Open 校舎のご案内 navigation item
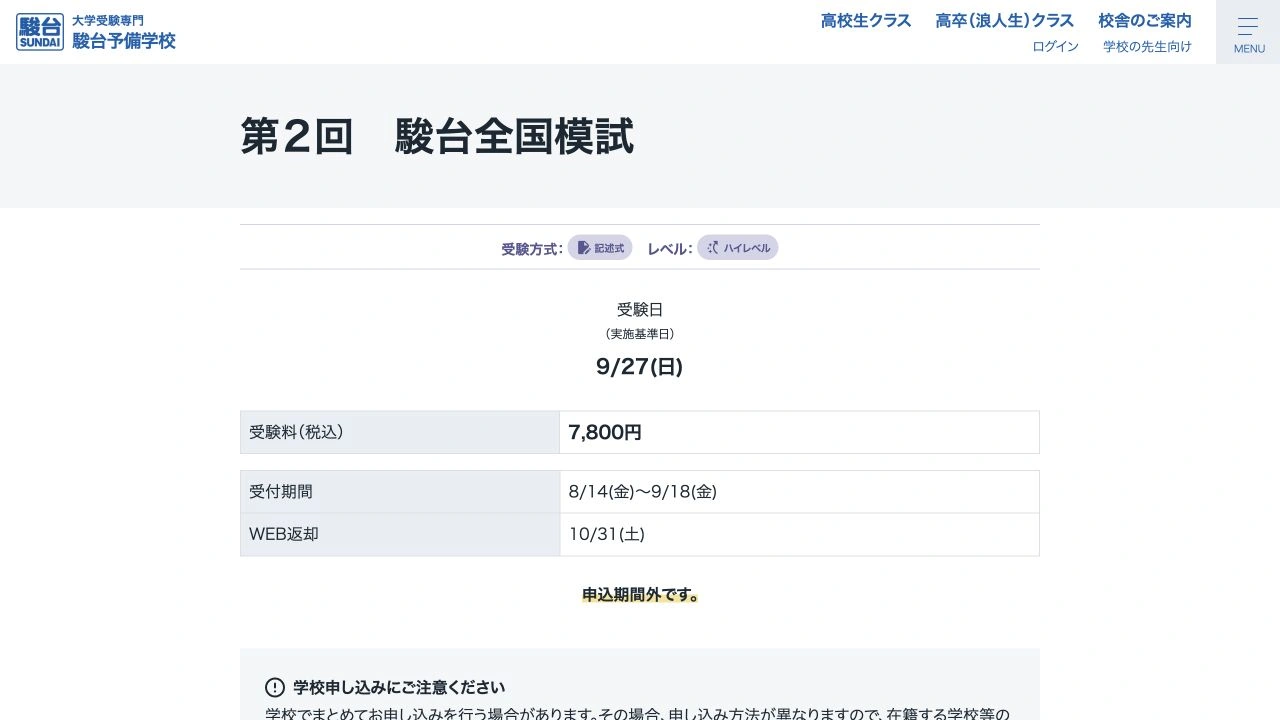The height and width of the screenshot is (720, 1280). pos(1145,20)
